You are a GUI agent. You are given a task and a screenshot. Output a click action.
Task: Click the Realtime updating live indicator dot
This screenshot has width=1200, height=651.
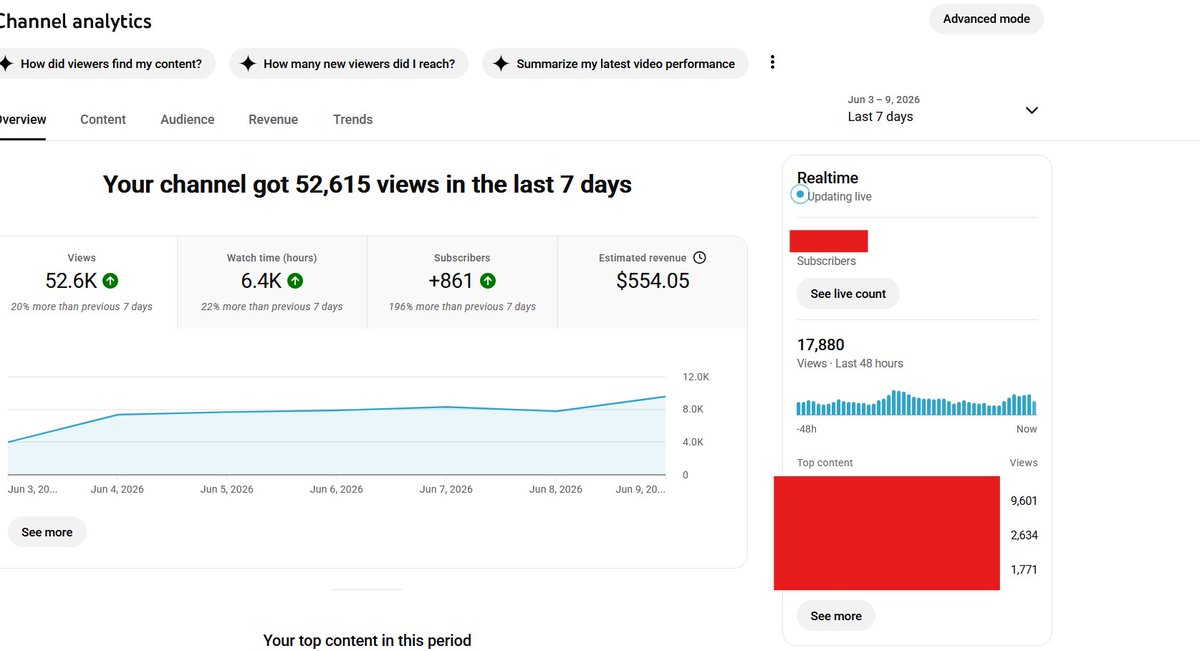(x=799, y=194)
